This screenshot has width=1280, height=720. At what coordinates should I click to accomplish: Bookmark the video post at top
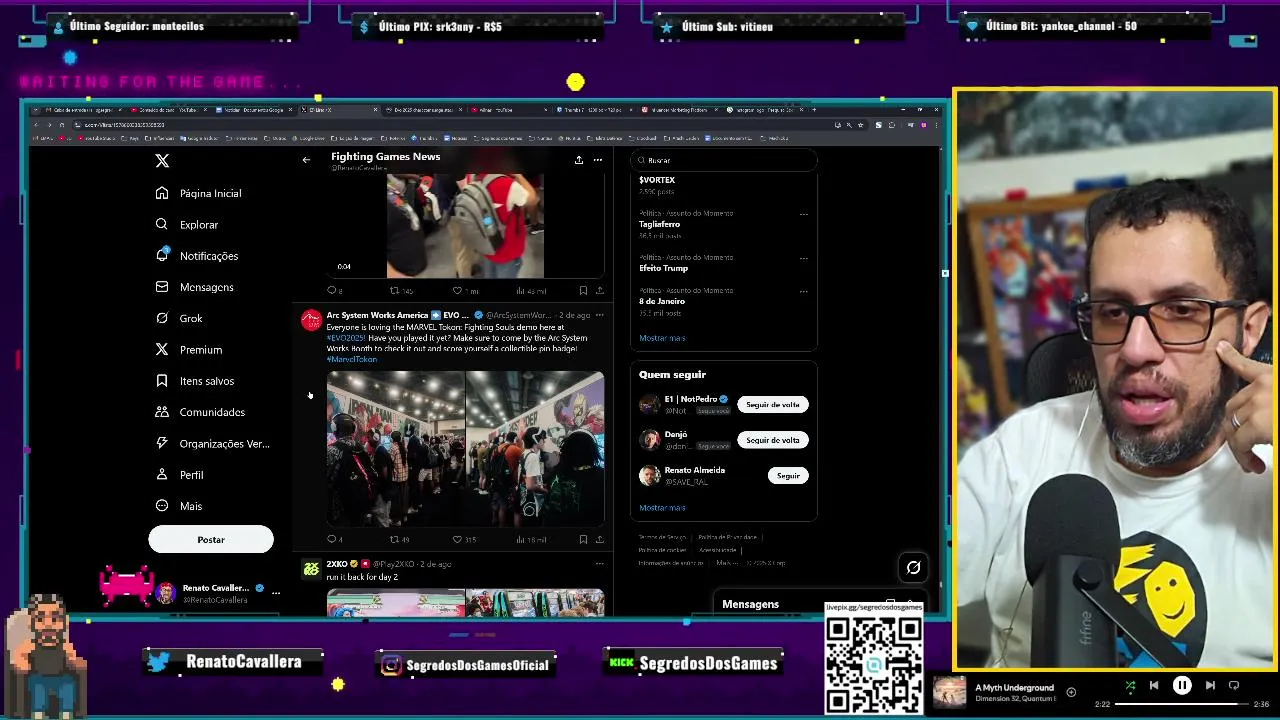pos(583,290)
